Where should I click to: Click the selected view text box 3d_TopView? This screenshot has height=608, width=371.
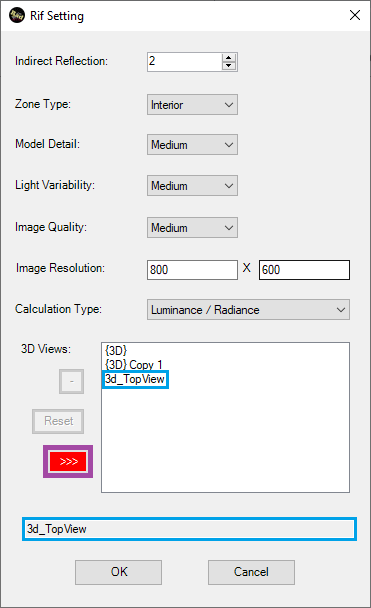point(189,529)
